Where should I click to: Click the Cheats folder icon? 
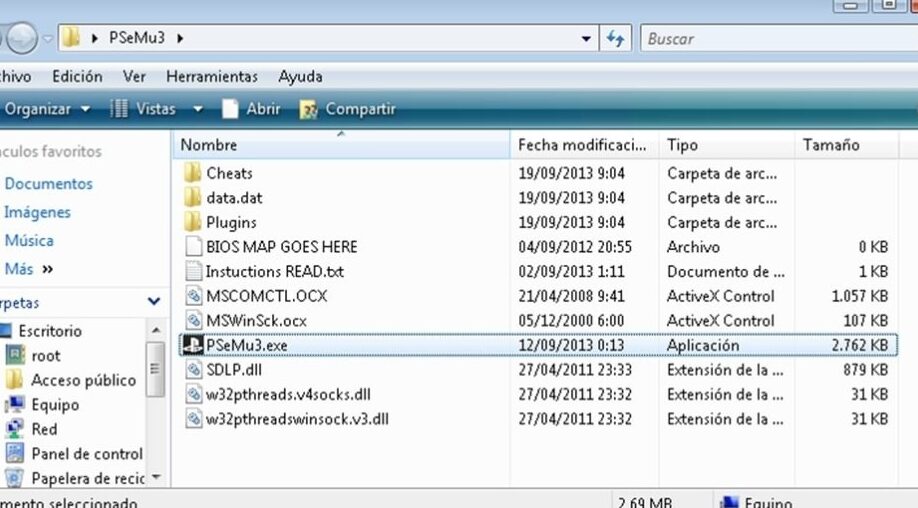tap(192, 173)
